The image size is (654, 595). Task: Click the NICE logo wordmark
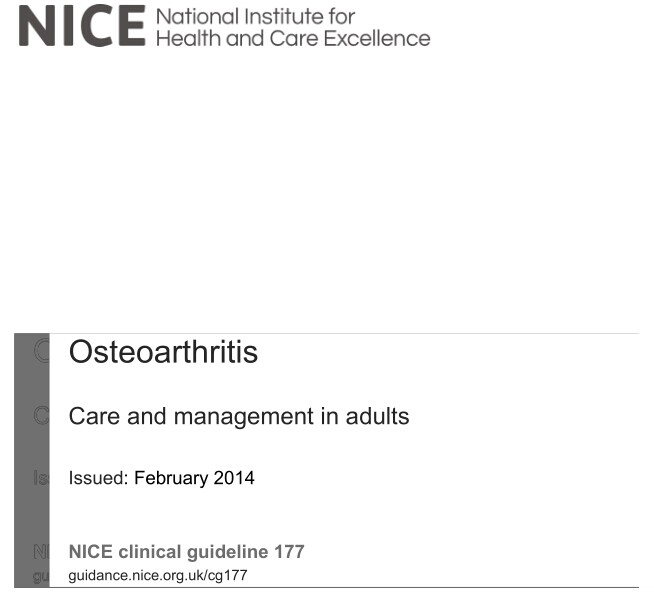[x=81, y=27]
